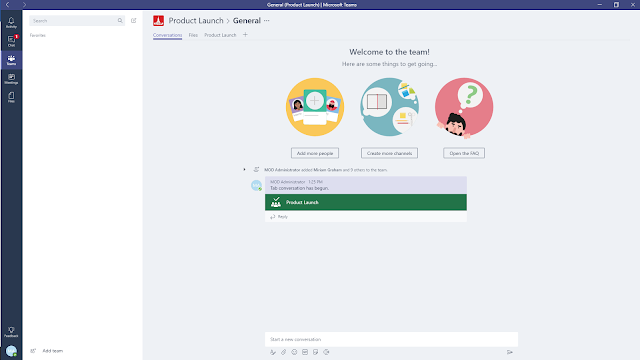Click the add people illustration thumbnail

click(x=315, y=107)
